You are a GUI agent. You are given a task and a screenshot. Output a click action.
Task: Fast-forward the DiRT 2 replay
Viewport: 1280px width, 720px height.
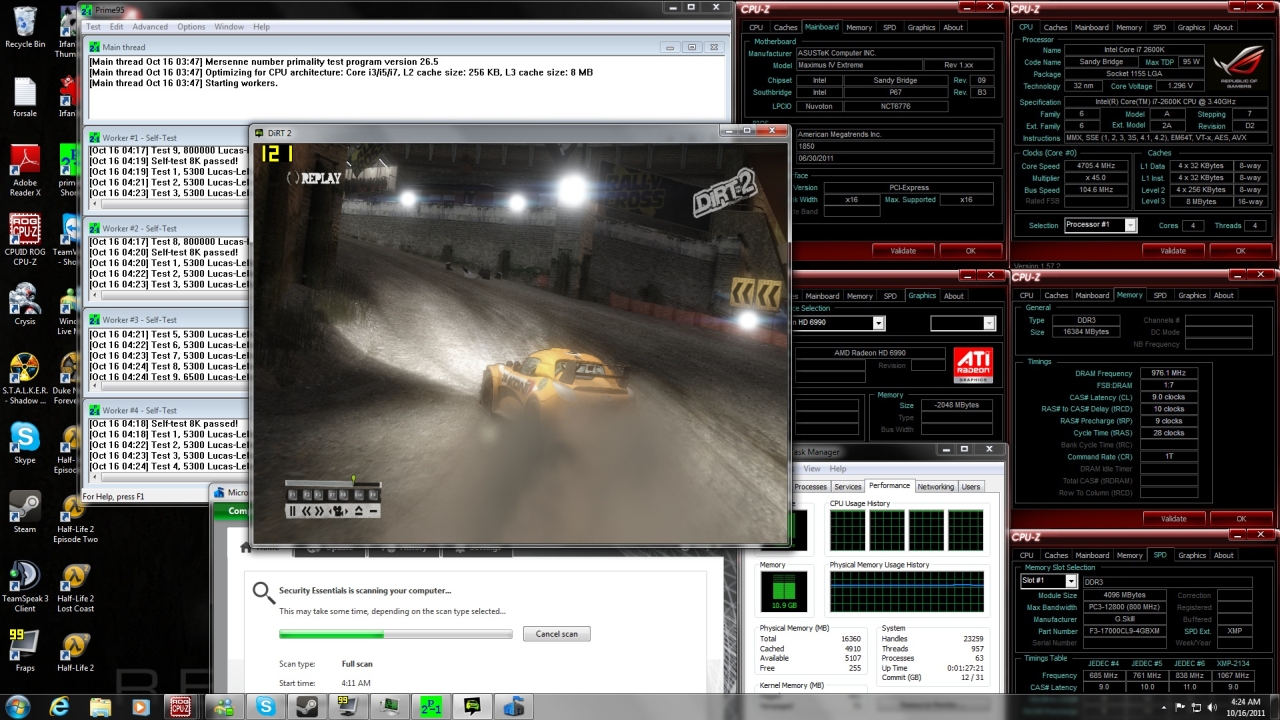(320, 511)
